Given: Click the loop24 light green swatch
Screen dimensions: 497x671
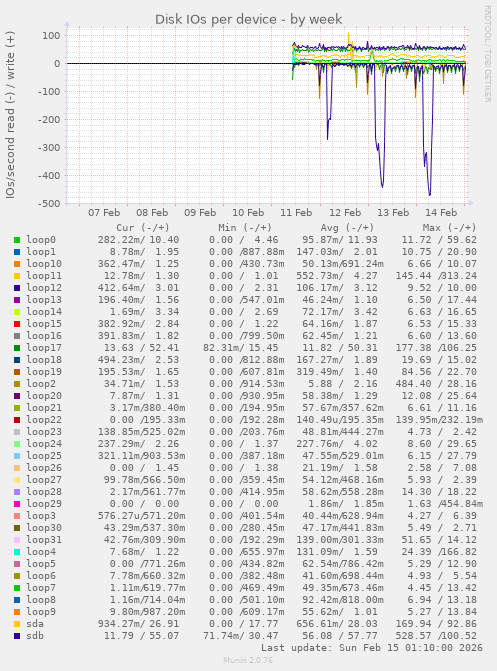Looking at the screenshot, I should tap(17, 444).
